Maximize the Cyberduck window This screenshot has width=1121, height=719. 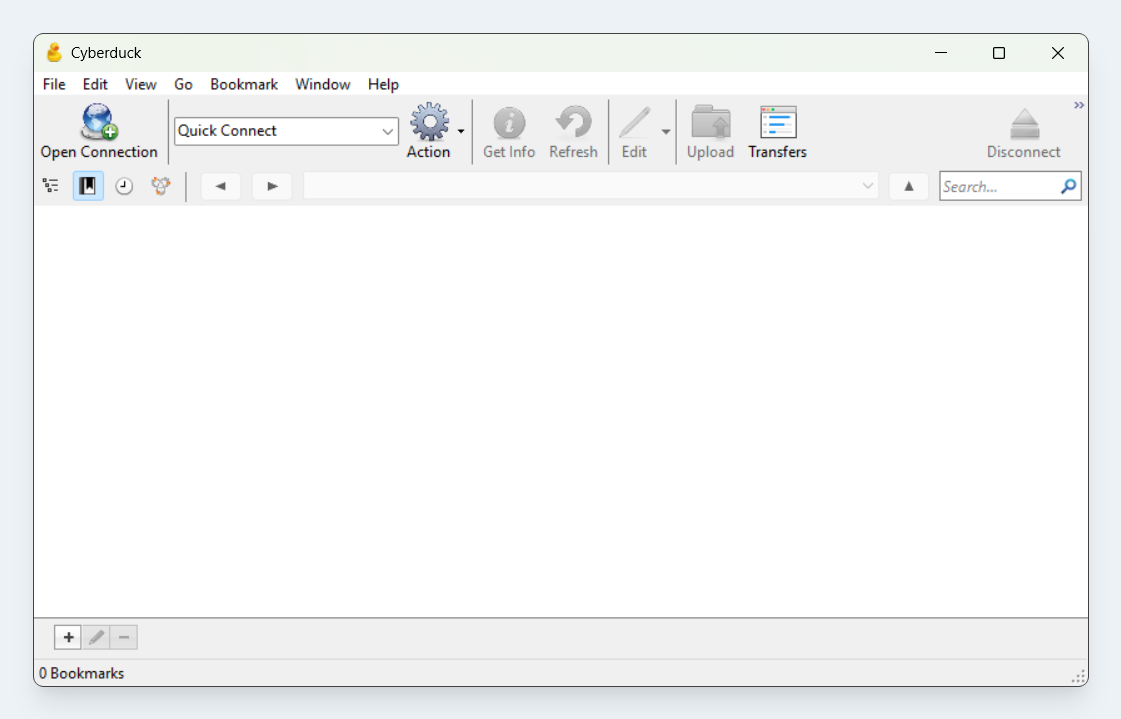pos(999,53)
